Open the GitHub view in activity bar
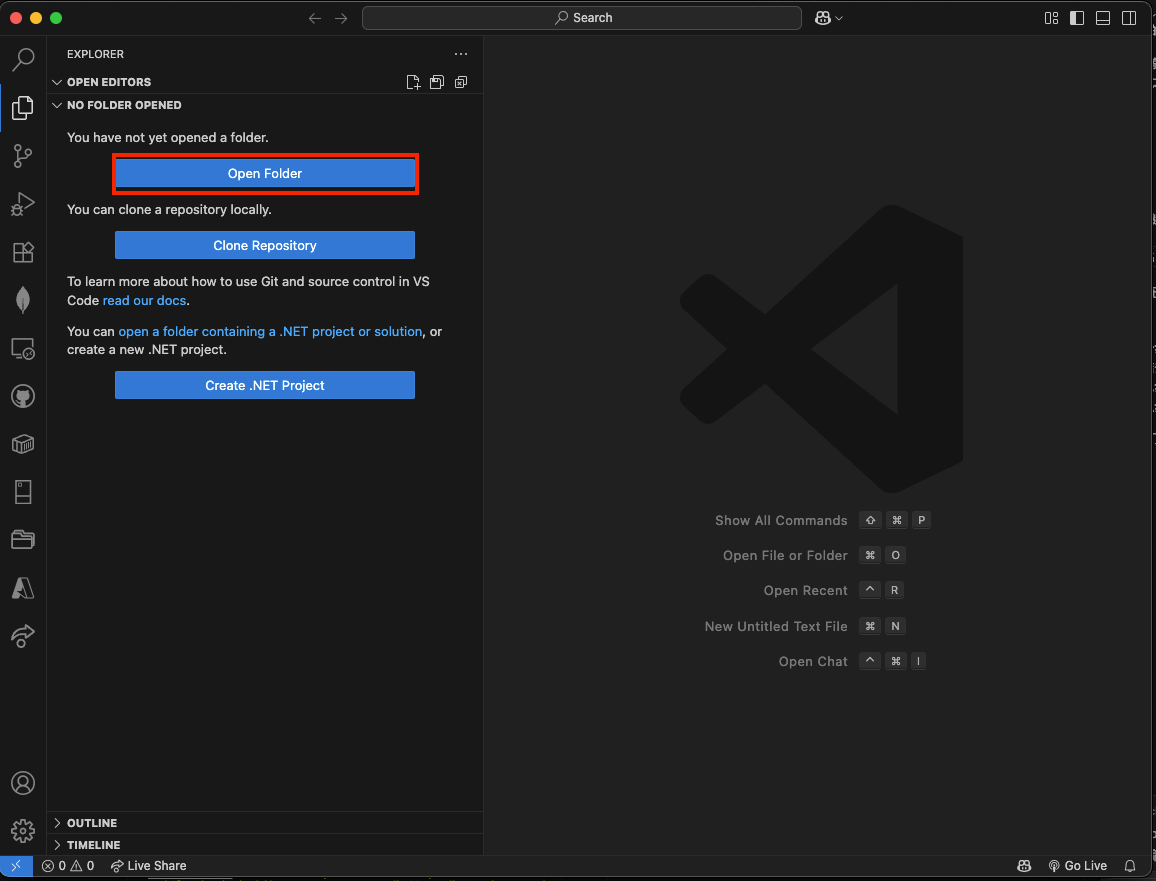Viewport: 1156px width, 881px height. [23, 396]
